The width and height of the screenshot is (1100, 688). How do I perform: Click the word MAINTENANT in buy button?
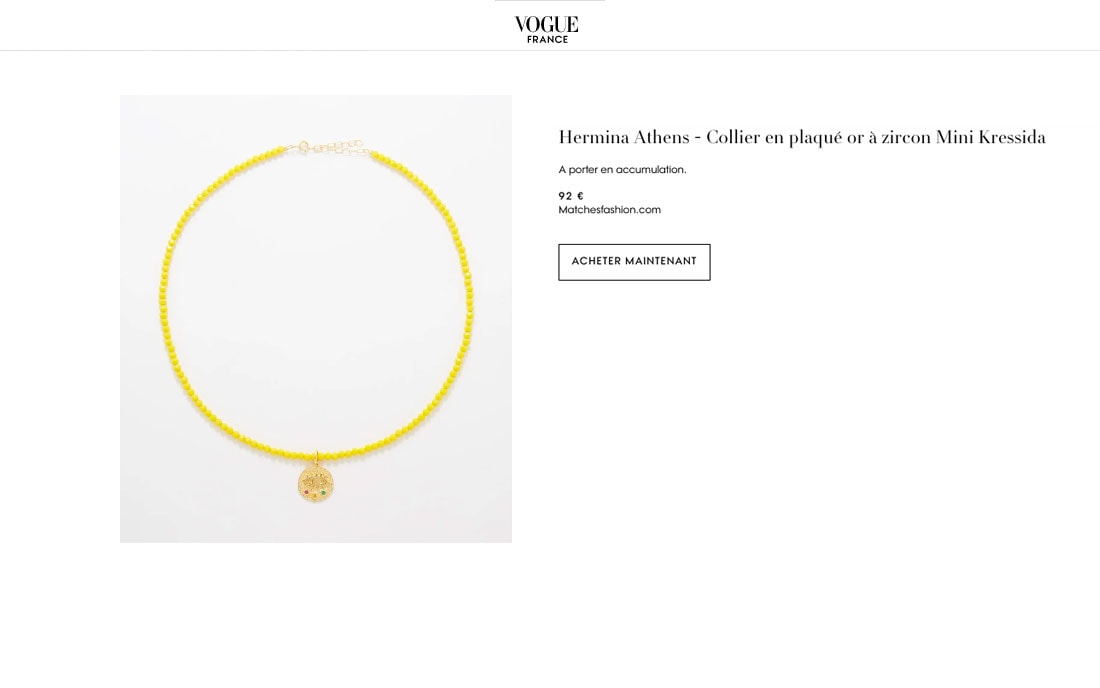[660, 261]
